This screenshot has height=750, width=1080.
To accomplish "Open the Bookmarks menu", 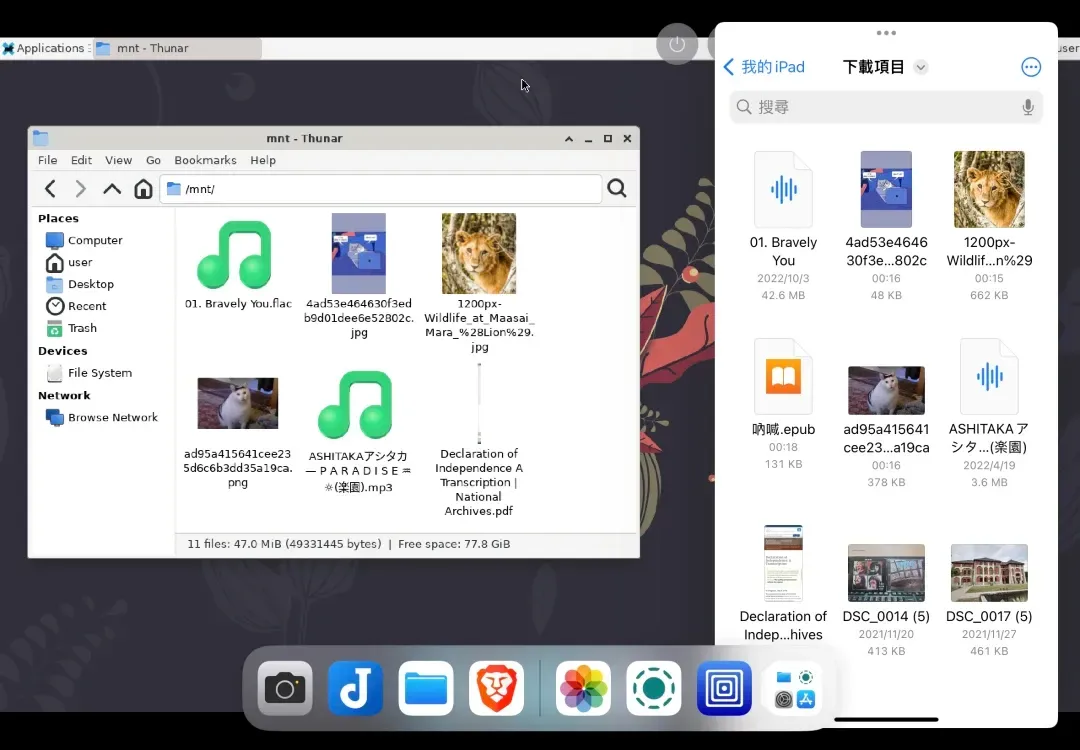I will tap(205, 160).
